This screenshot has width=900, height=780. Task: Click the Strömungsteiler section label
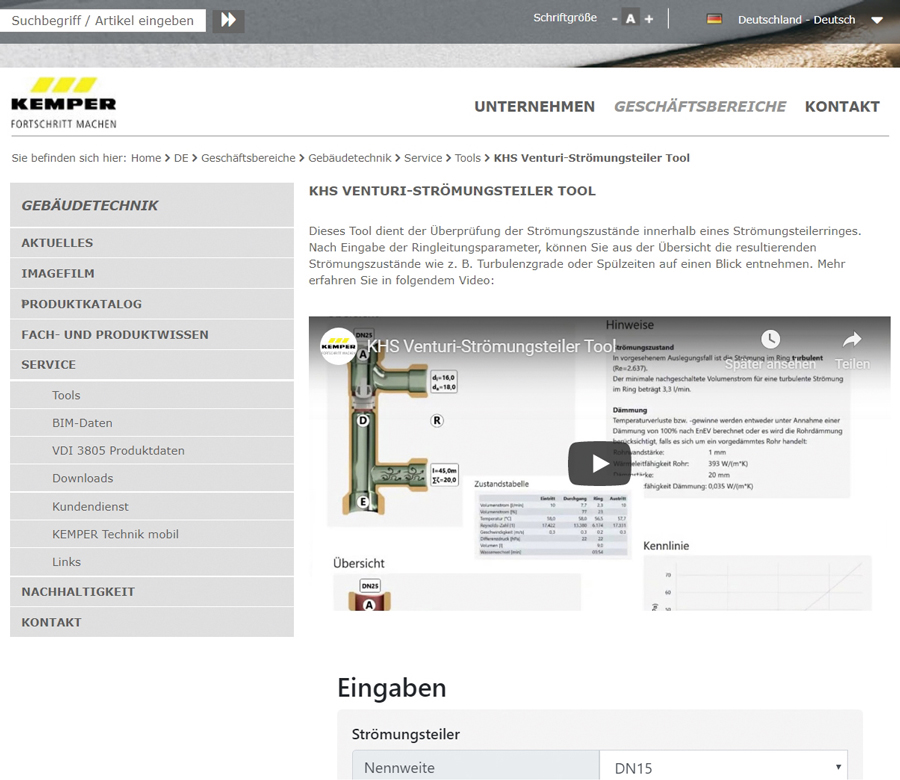click(406, 734)
